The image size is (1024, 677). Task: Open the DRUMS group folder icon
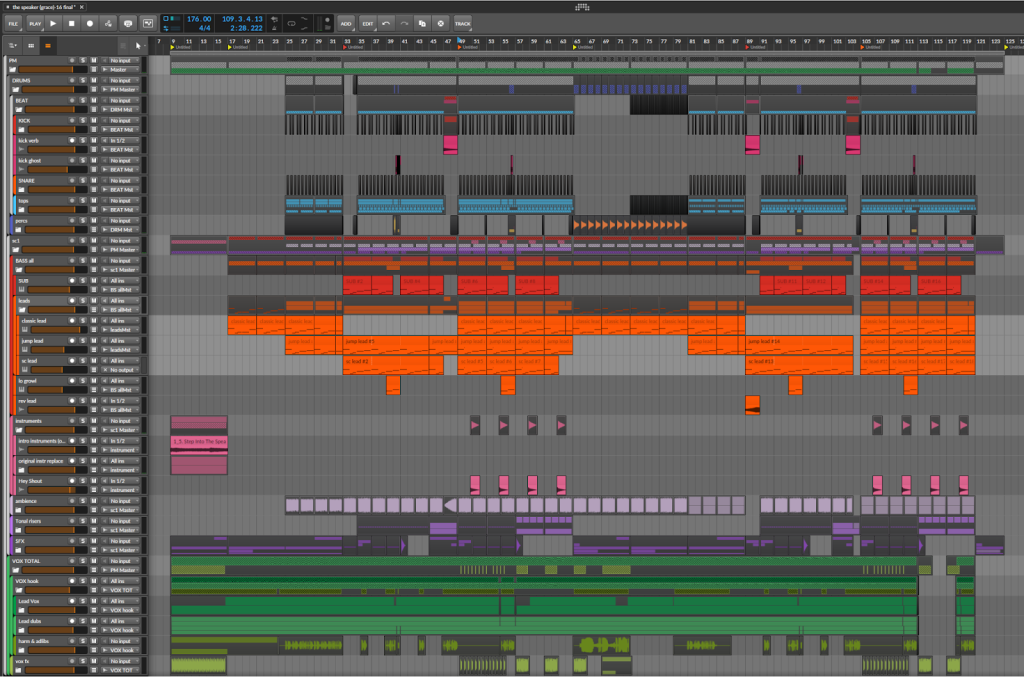[x=14, y=89]
